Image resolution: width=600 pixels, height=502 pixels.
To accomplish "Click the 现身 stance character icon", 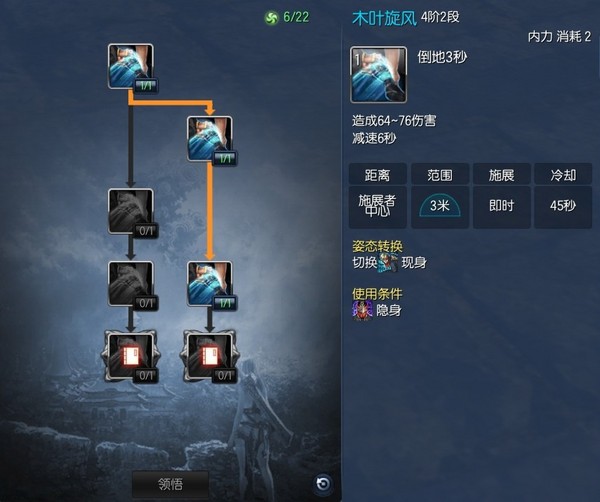I will click(388, 262).
